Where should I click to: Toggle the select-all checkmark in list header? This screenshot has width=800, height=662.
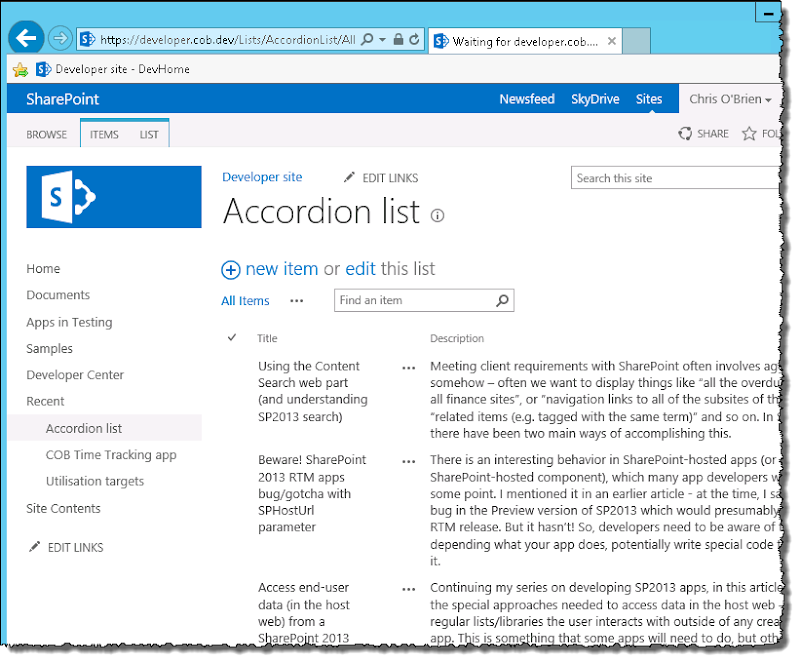[232, 337]
